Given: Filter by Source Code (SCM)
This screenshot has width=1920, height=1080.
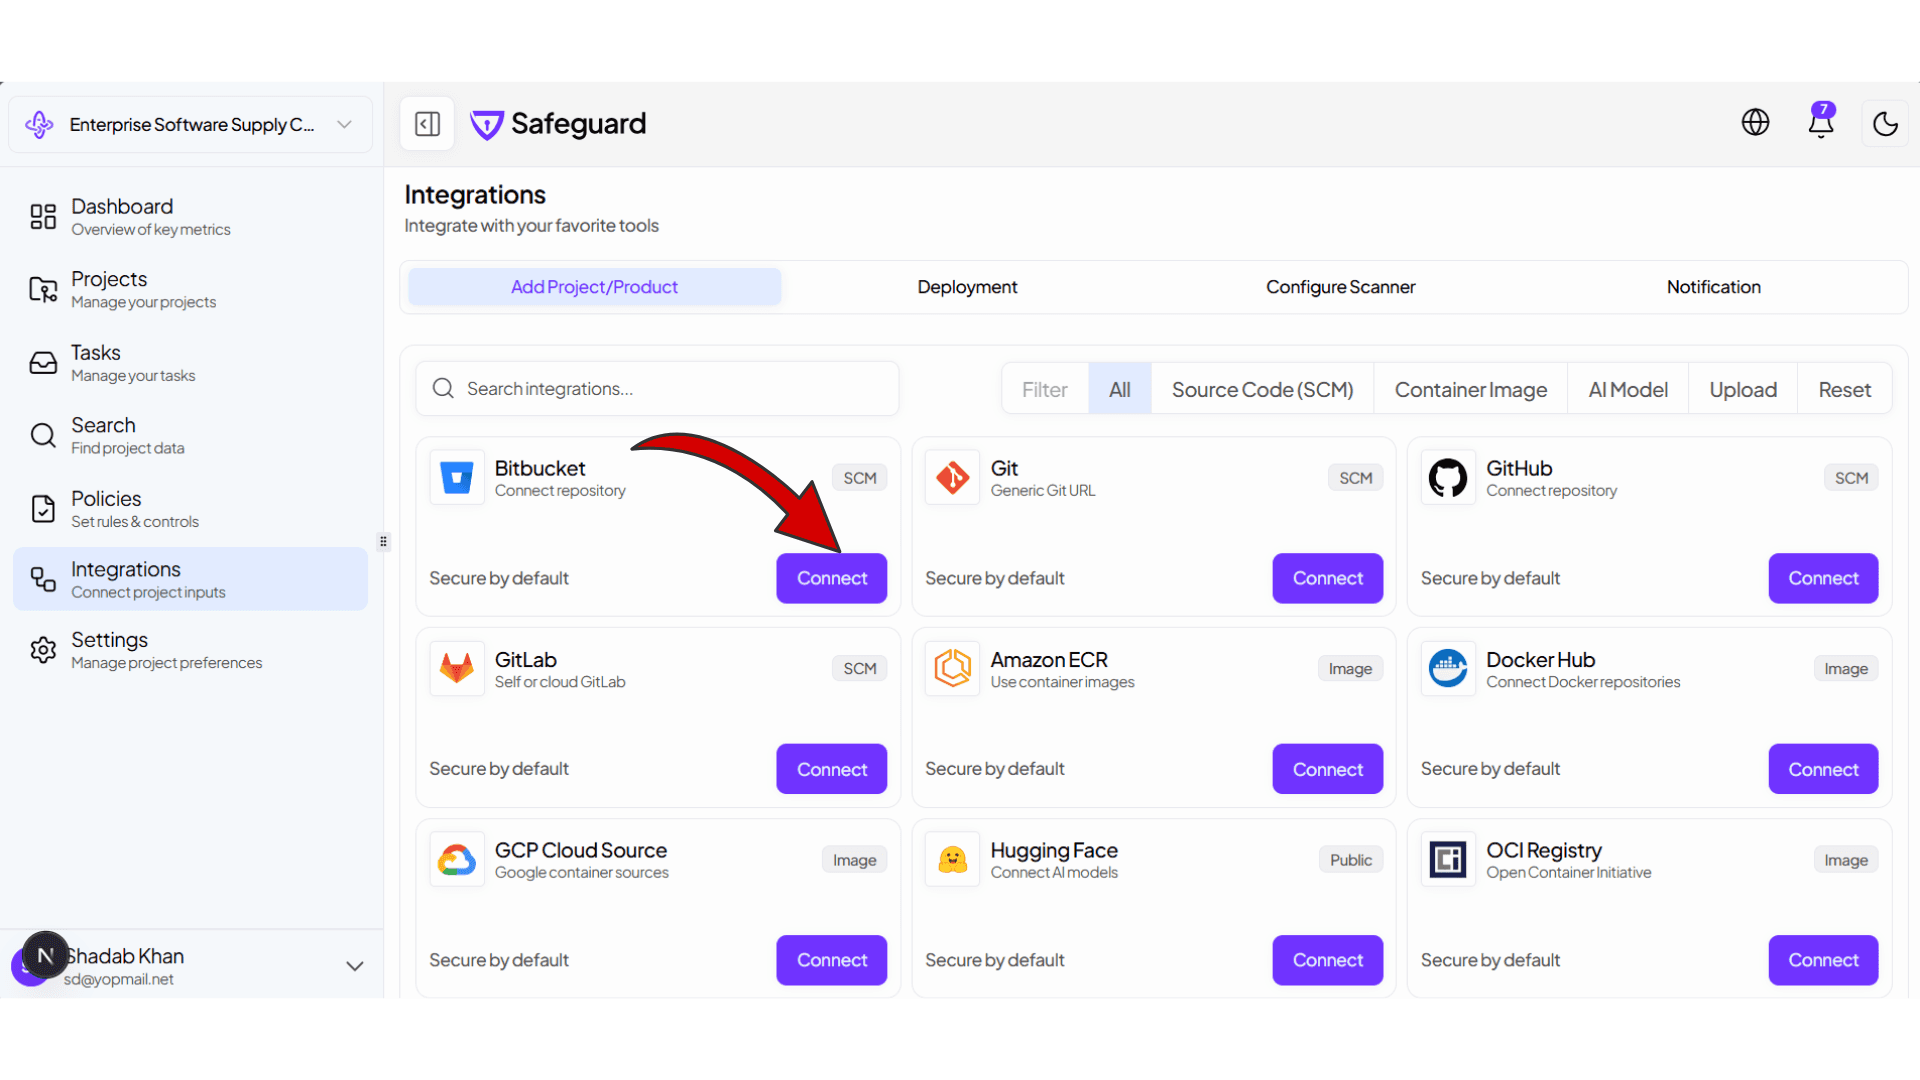Looking at the screenshot, I should tap(1262, 389).
